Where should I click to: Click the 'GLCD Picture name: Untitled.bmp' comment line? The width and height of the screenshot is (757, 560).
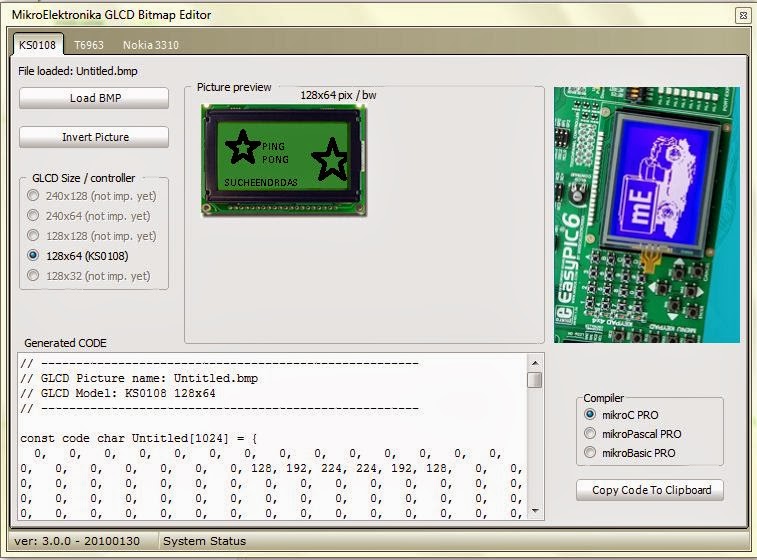139,378
